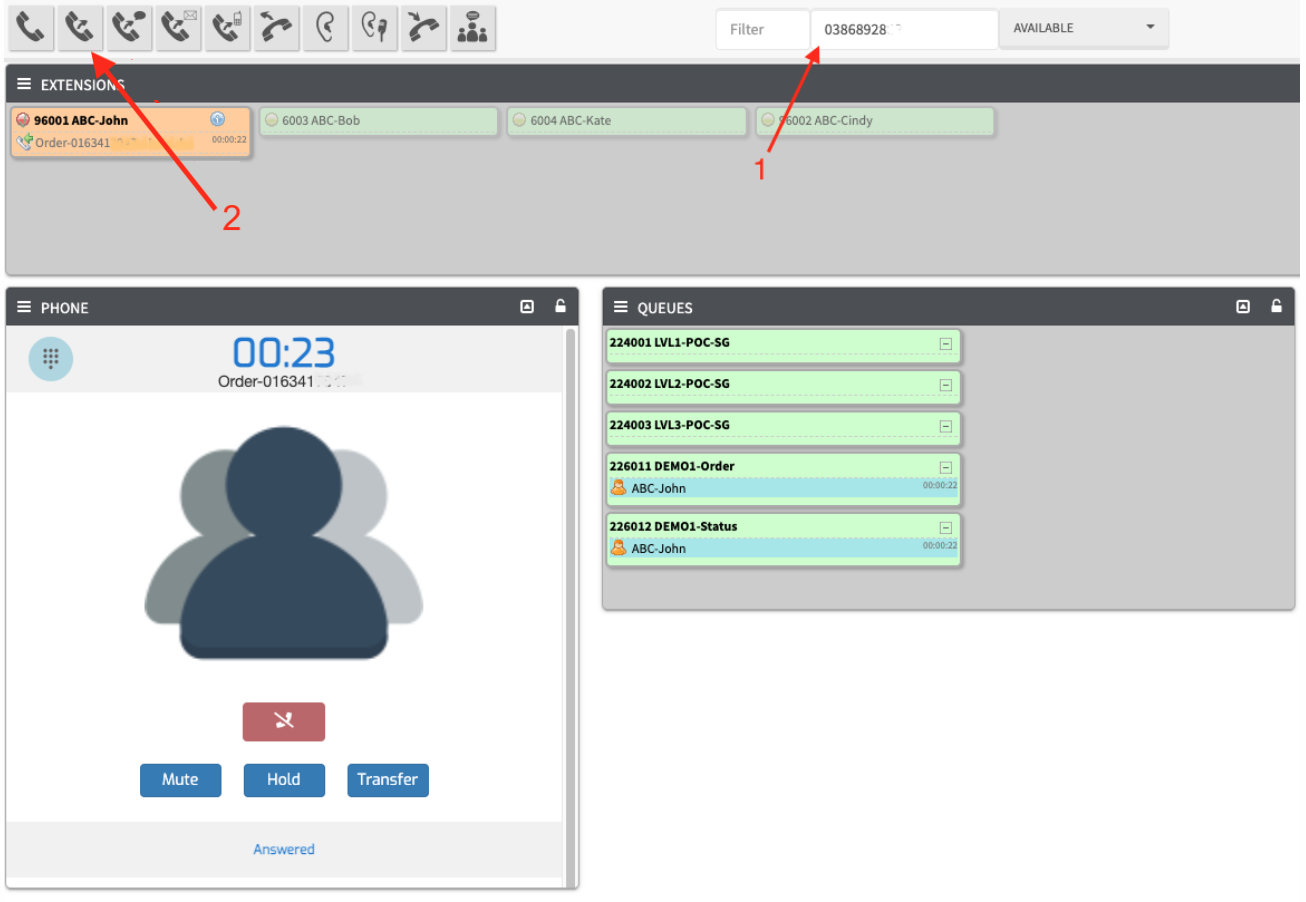Collapse the 226011 DEMO1-Order queue
This screenshot has height=902, width=1306.
(945, 467)
